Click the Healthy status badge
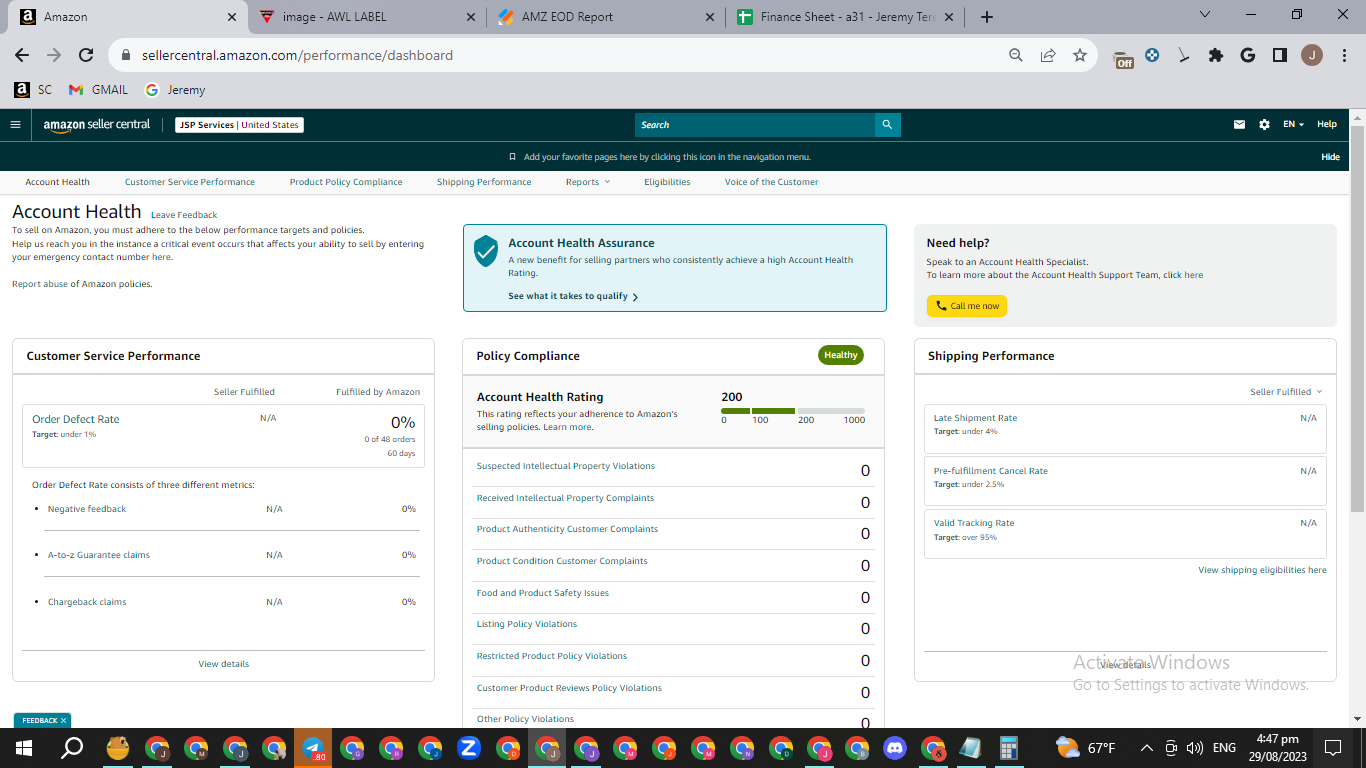Image resolution: width=1366 pixels, height=768 pixels. point(840,355)
